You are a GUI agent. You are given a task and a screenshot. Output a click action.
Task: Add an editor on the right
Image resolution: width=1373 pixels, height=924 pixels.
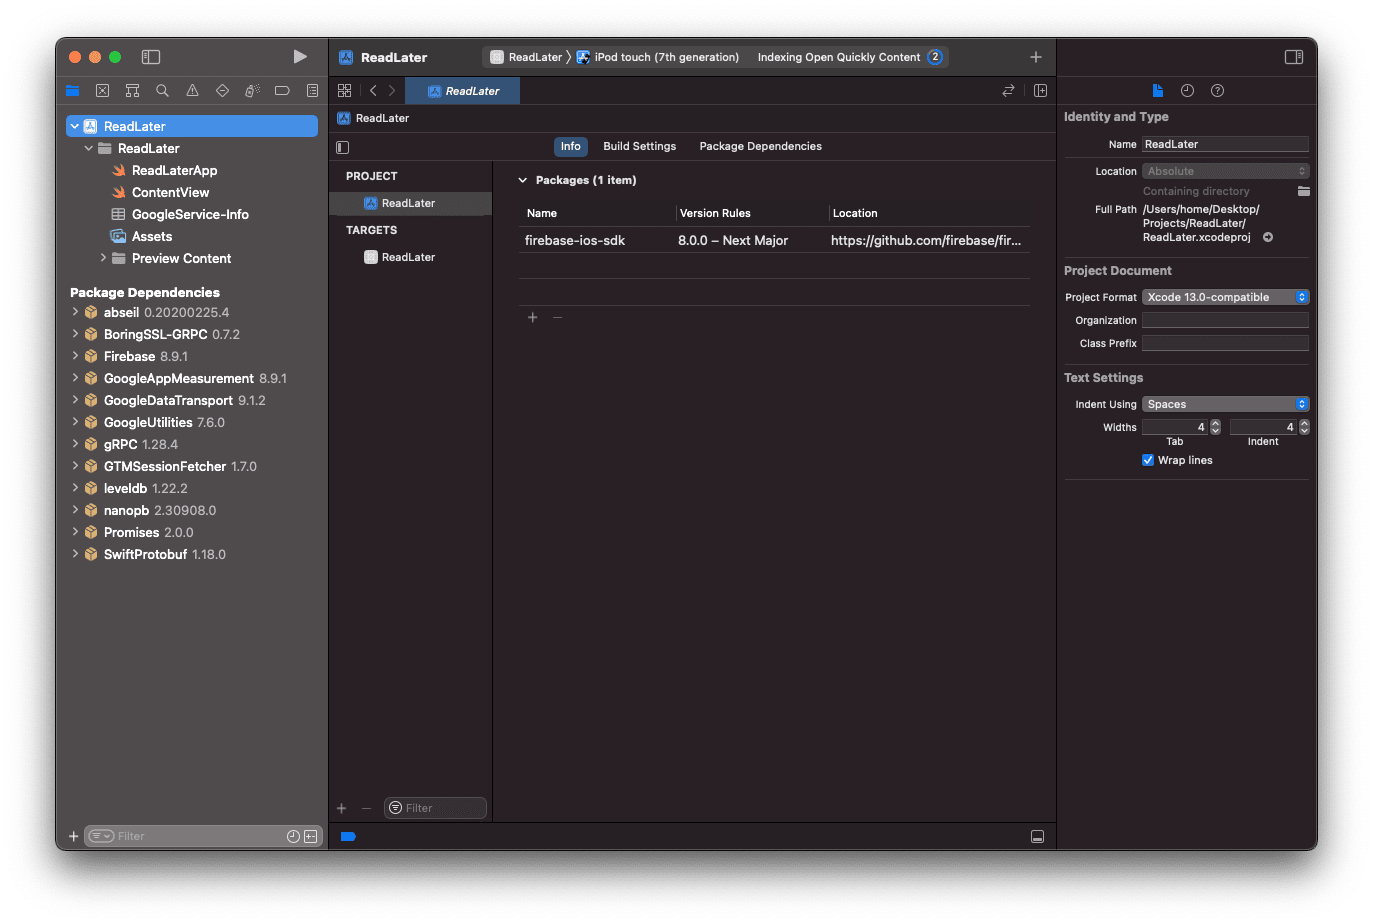point(1040,91)
